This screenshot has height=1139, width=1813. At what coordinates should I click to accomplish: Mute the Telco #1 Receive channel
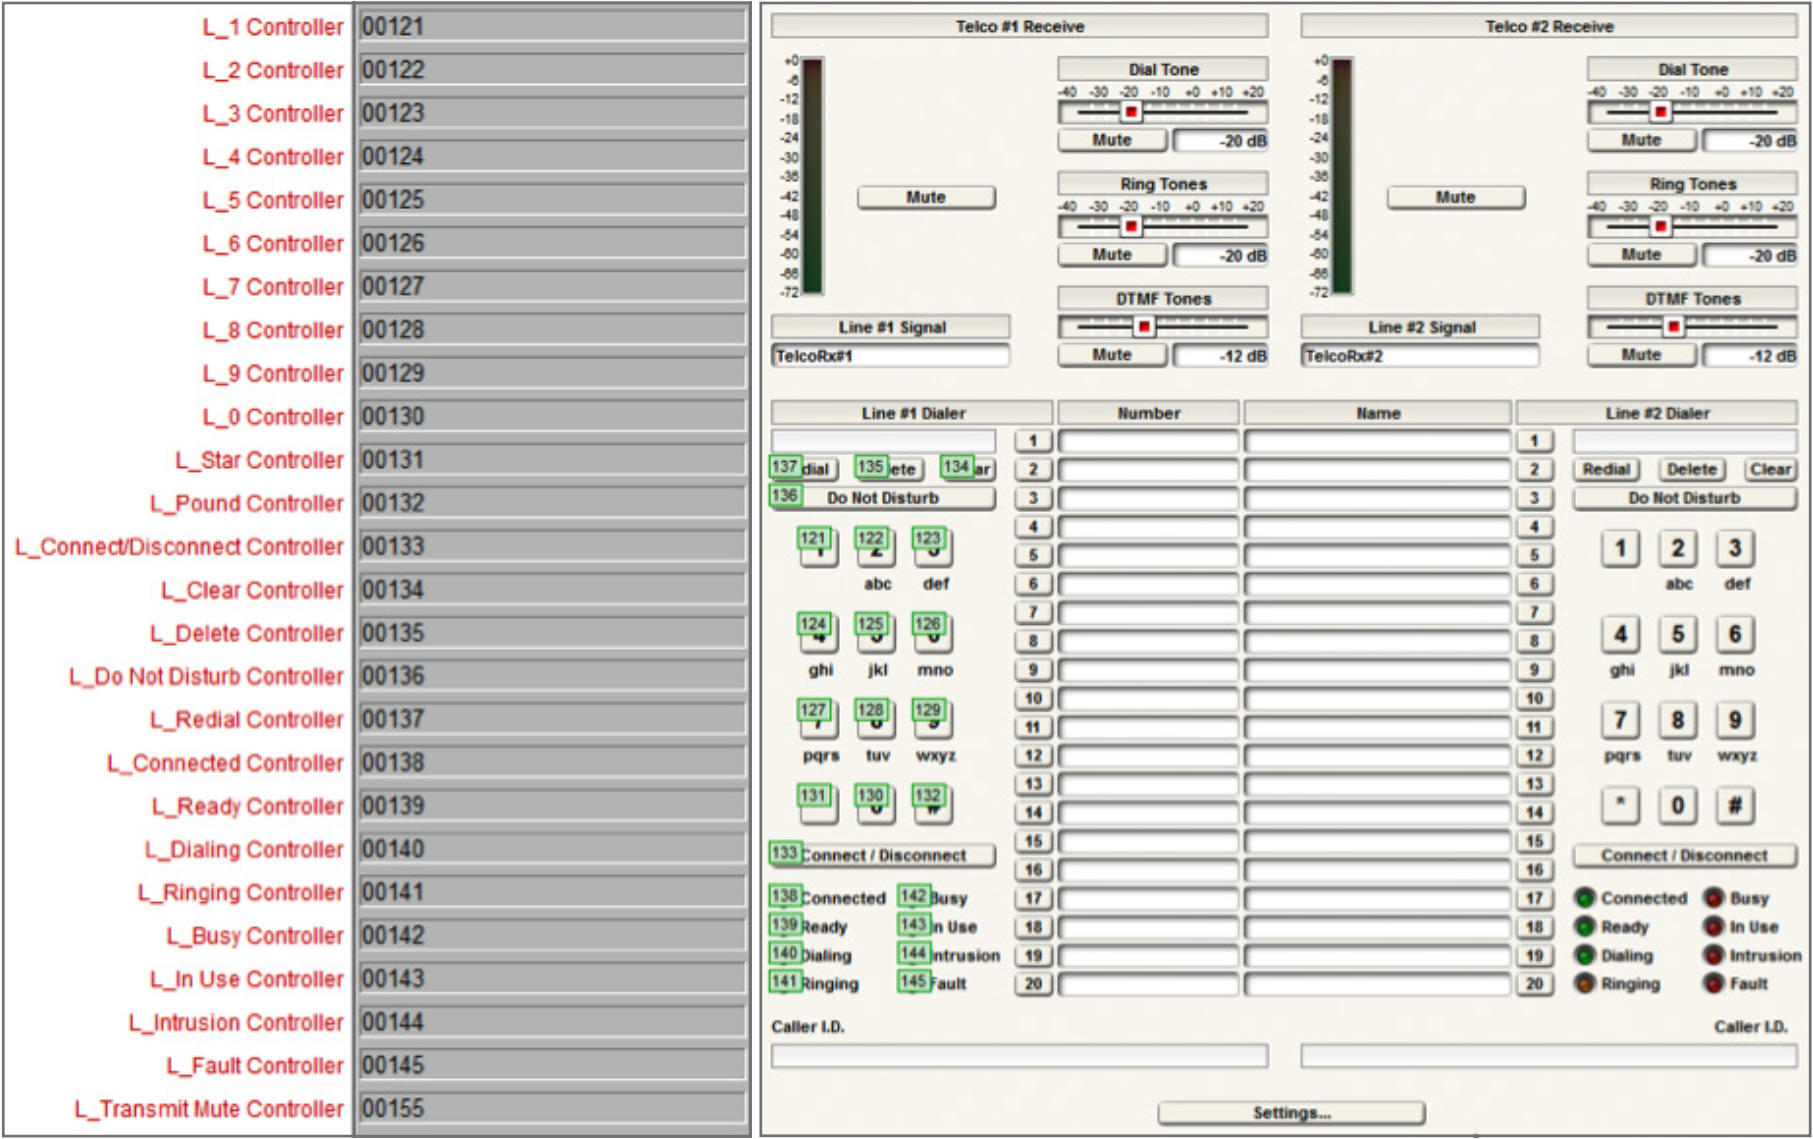click(928, 197)
